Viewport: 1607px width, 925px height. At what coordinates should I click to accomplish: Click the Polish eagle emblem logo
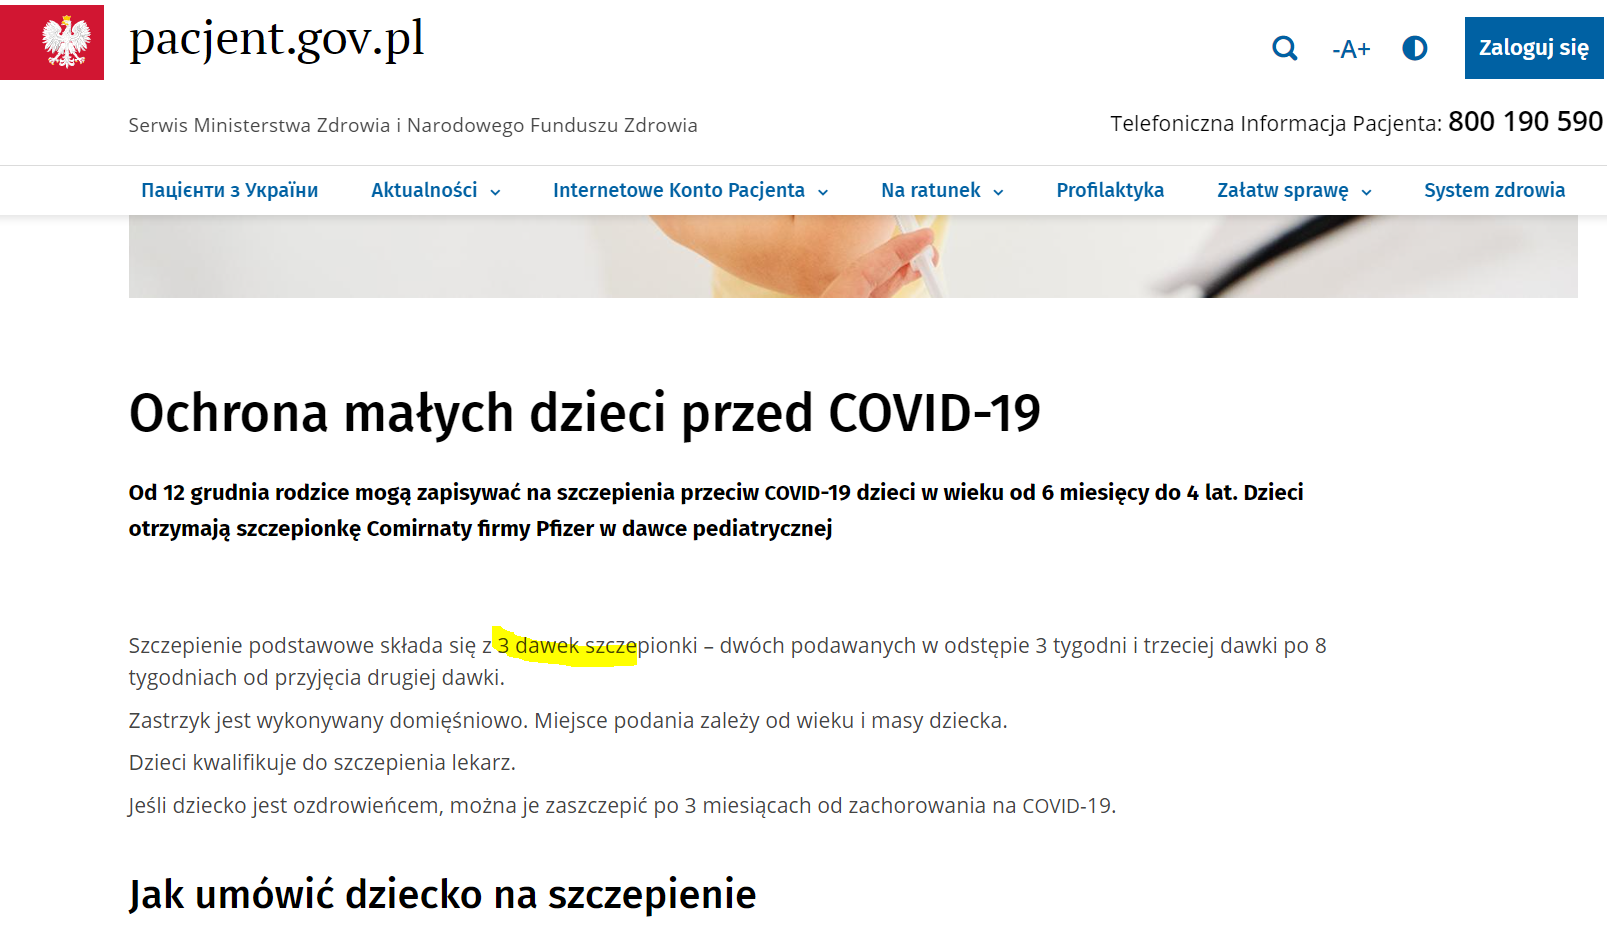coord(52,42)
